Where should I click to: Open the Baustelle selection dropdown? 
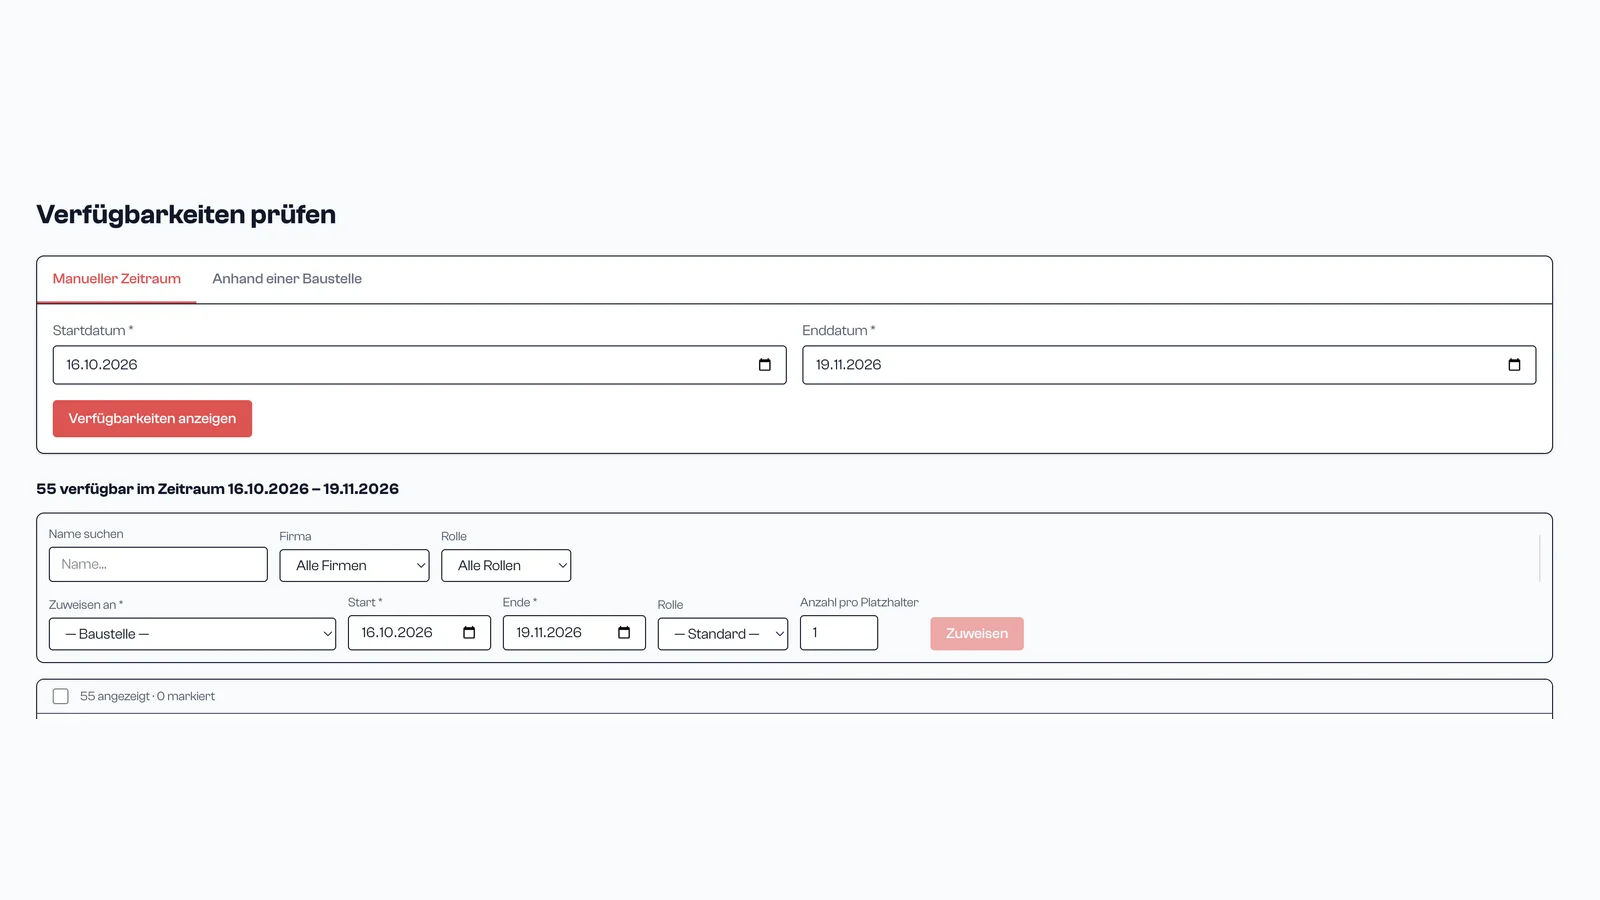point(192,634)
